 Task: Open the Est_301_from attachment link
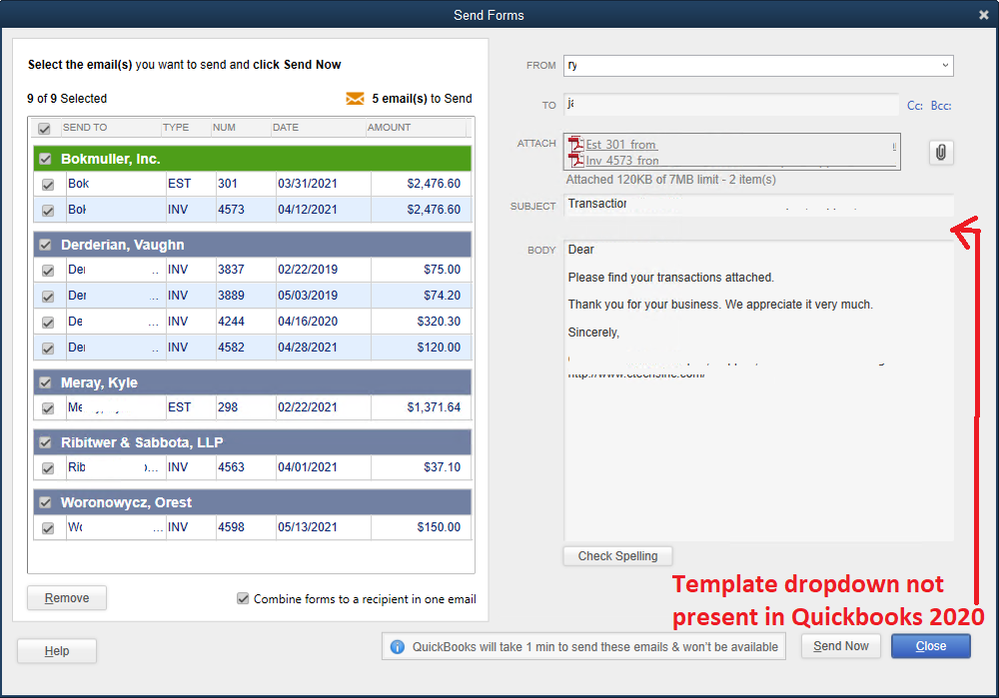pos(621,145)
